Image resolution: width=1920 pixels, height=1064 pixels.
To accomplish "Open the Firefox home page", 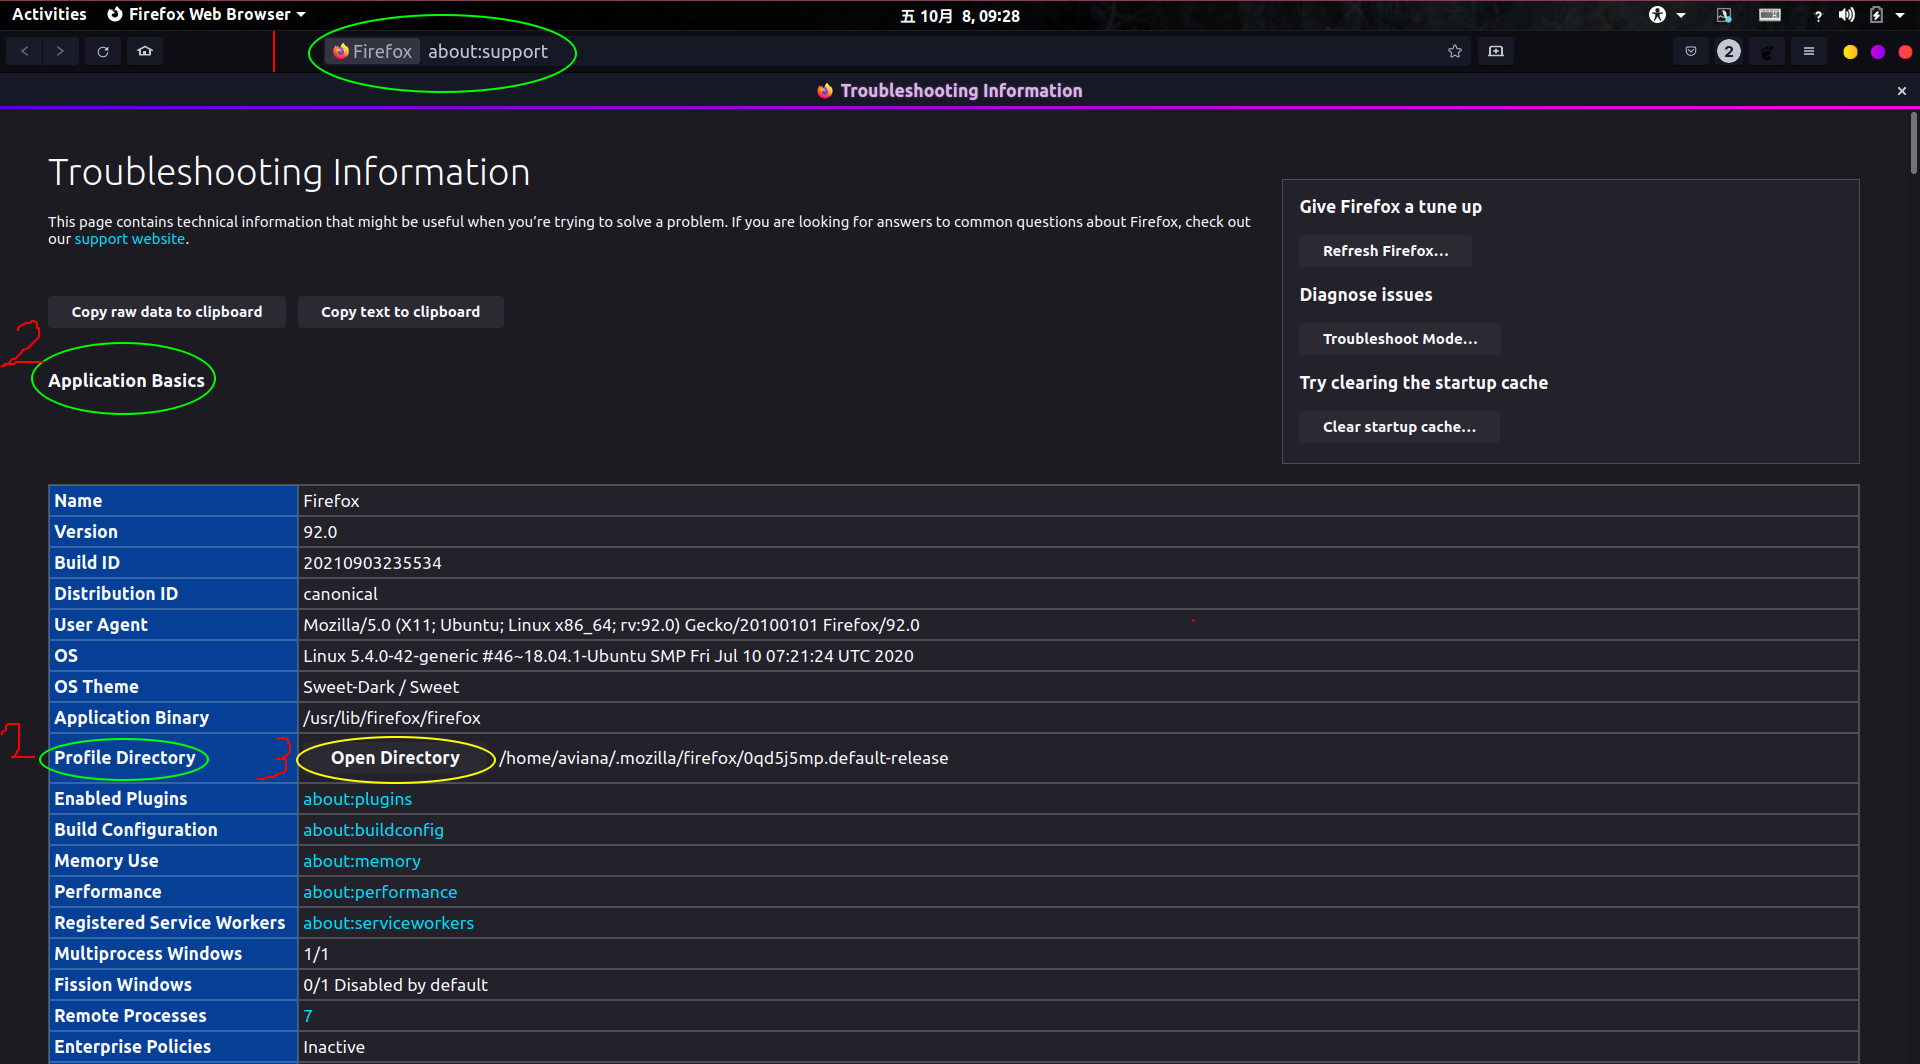I will click(145, 51).
